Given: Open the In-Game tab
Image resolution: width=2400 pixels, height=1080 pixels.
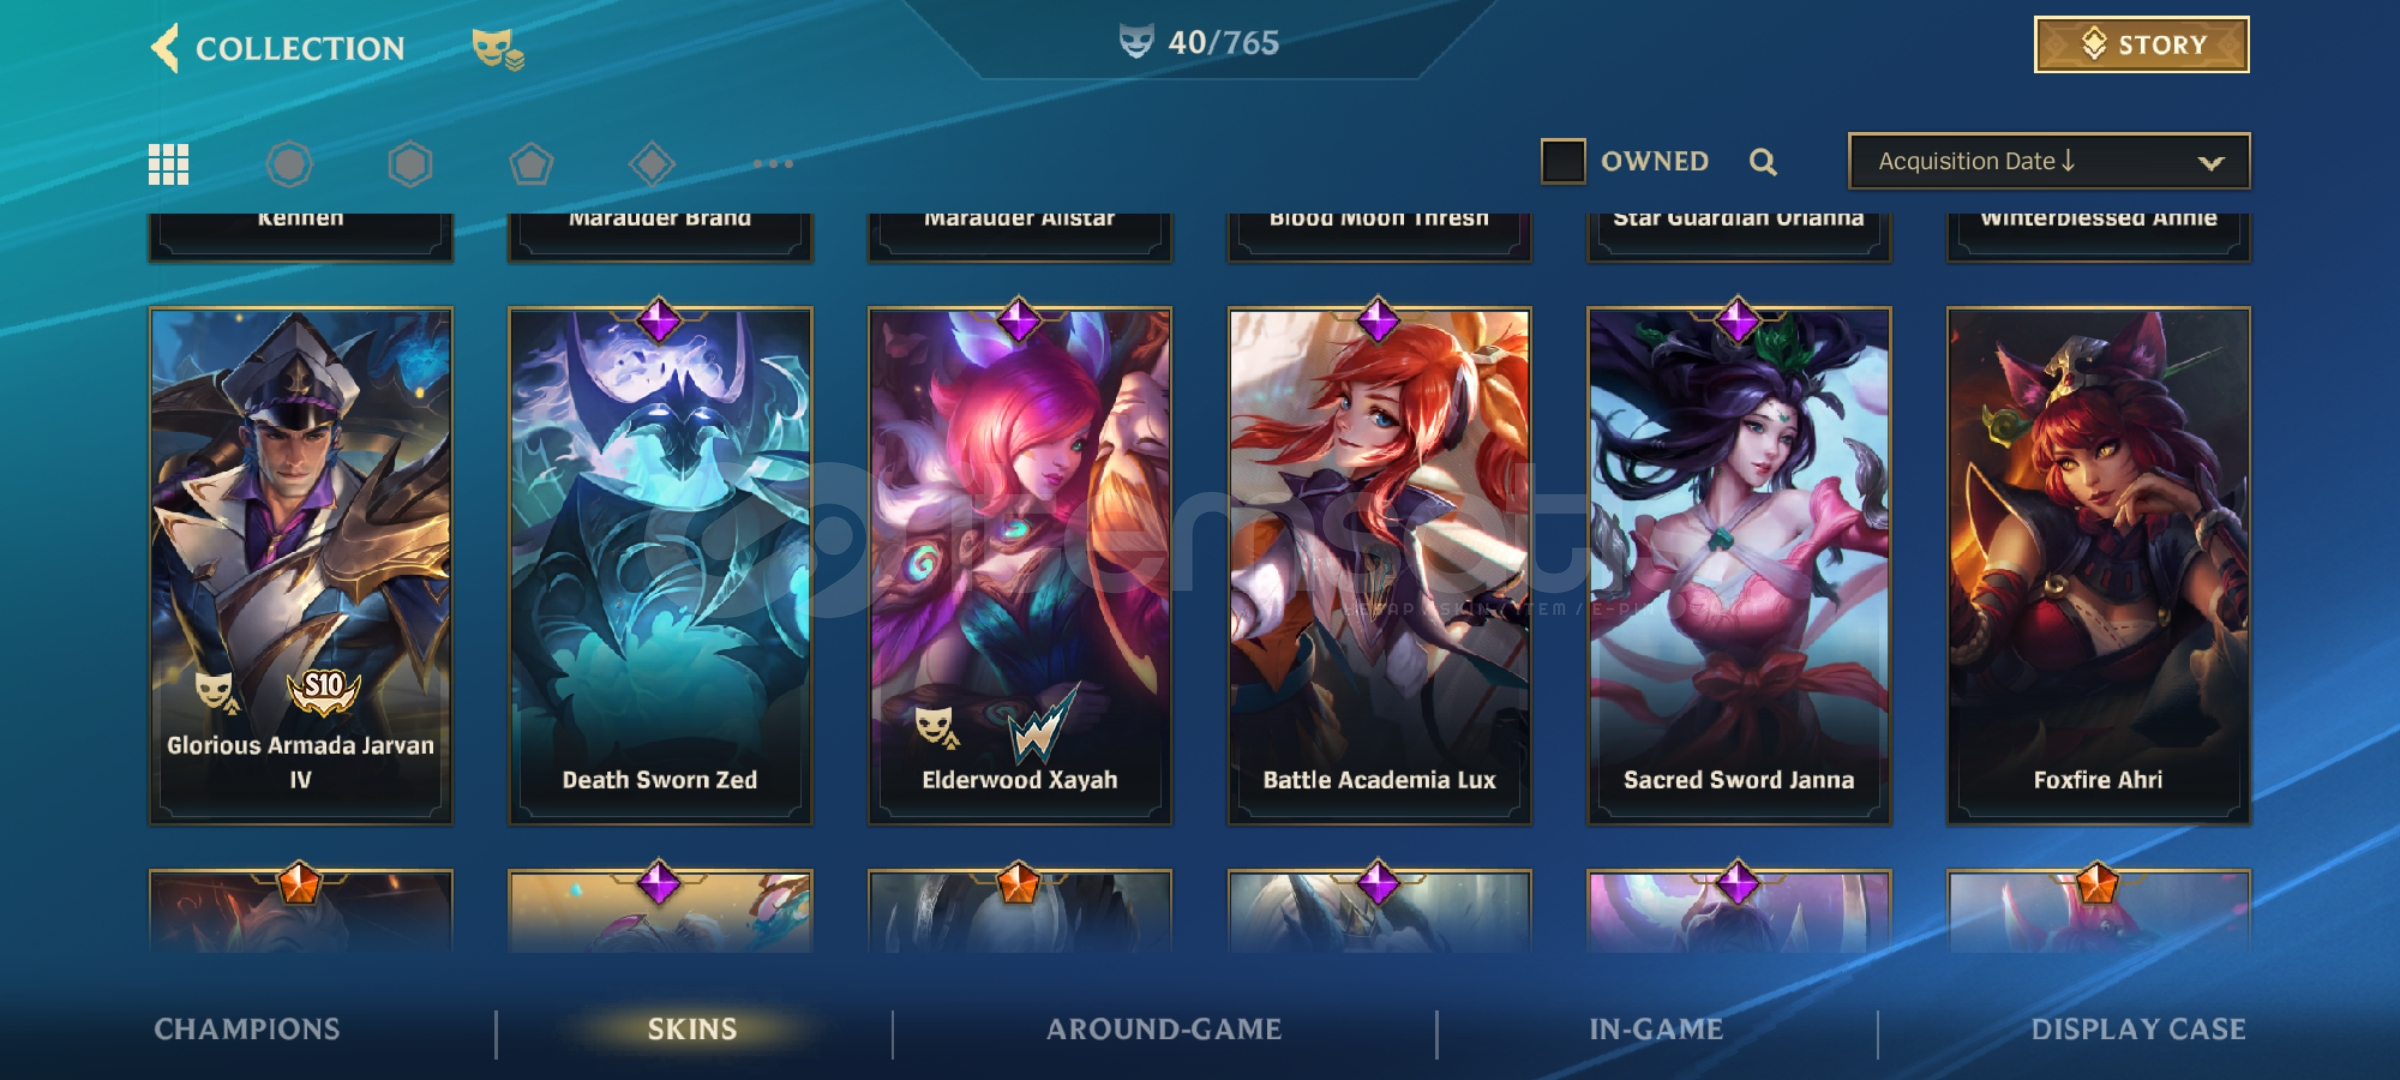Looking at the screenshot, I should 1656,1029.
